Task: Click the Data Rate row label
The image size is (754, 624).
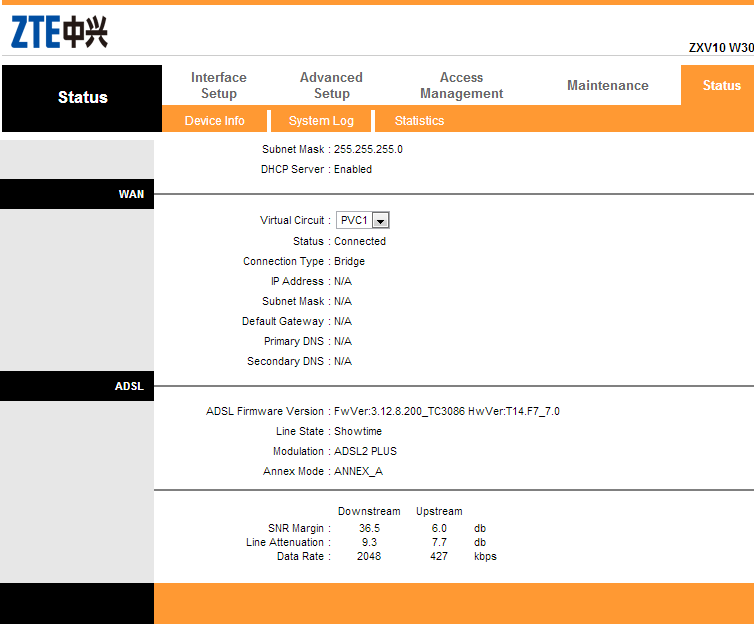Action: click(x=301, y=556)
